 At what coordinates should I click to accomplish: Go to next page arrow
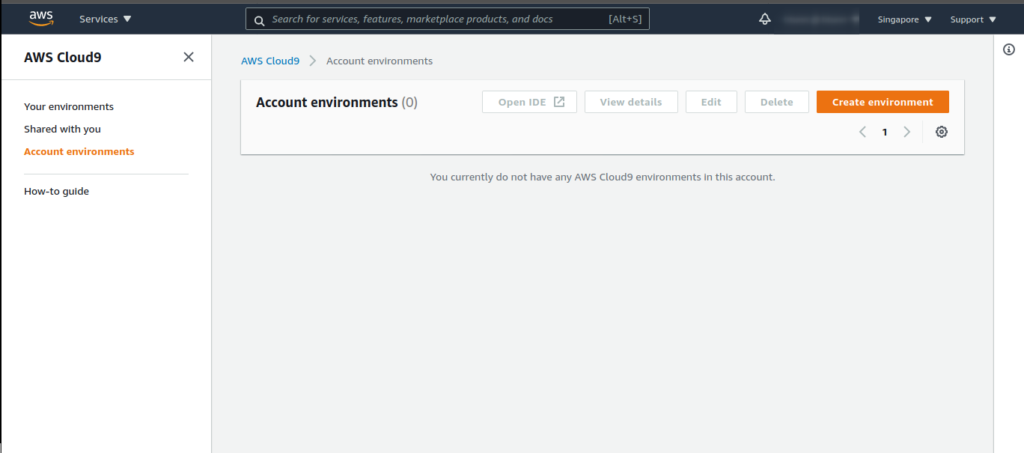906,132
